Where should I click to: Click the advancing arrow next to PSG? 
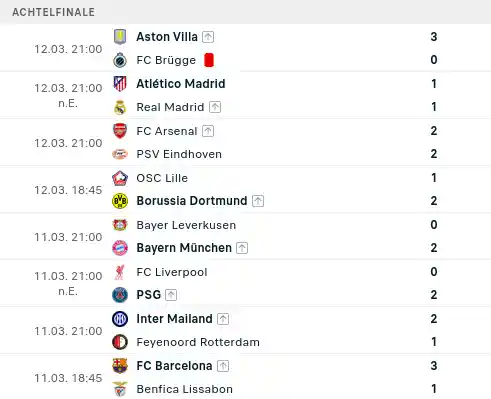[x=171, y=295]
